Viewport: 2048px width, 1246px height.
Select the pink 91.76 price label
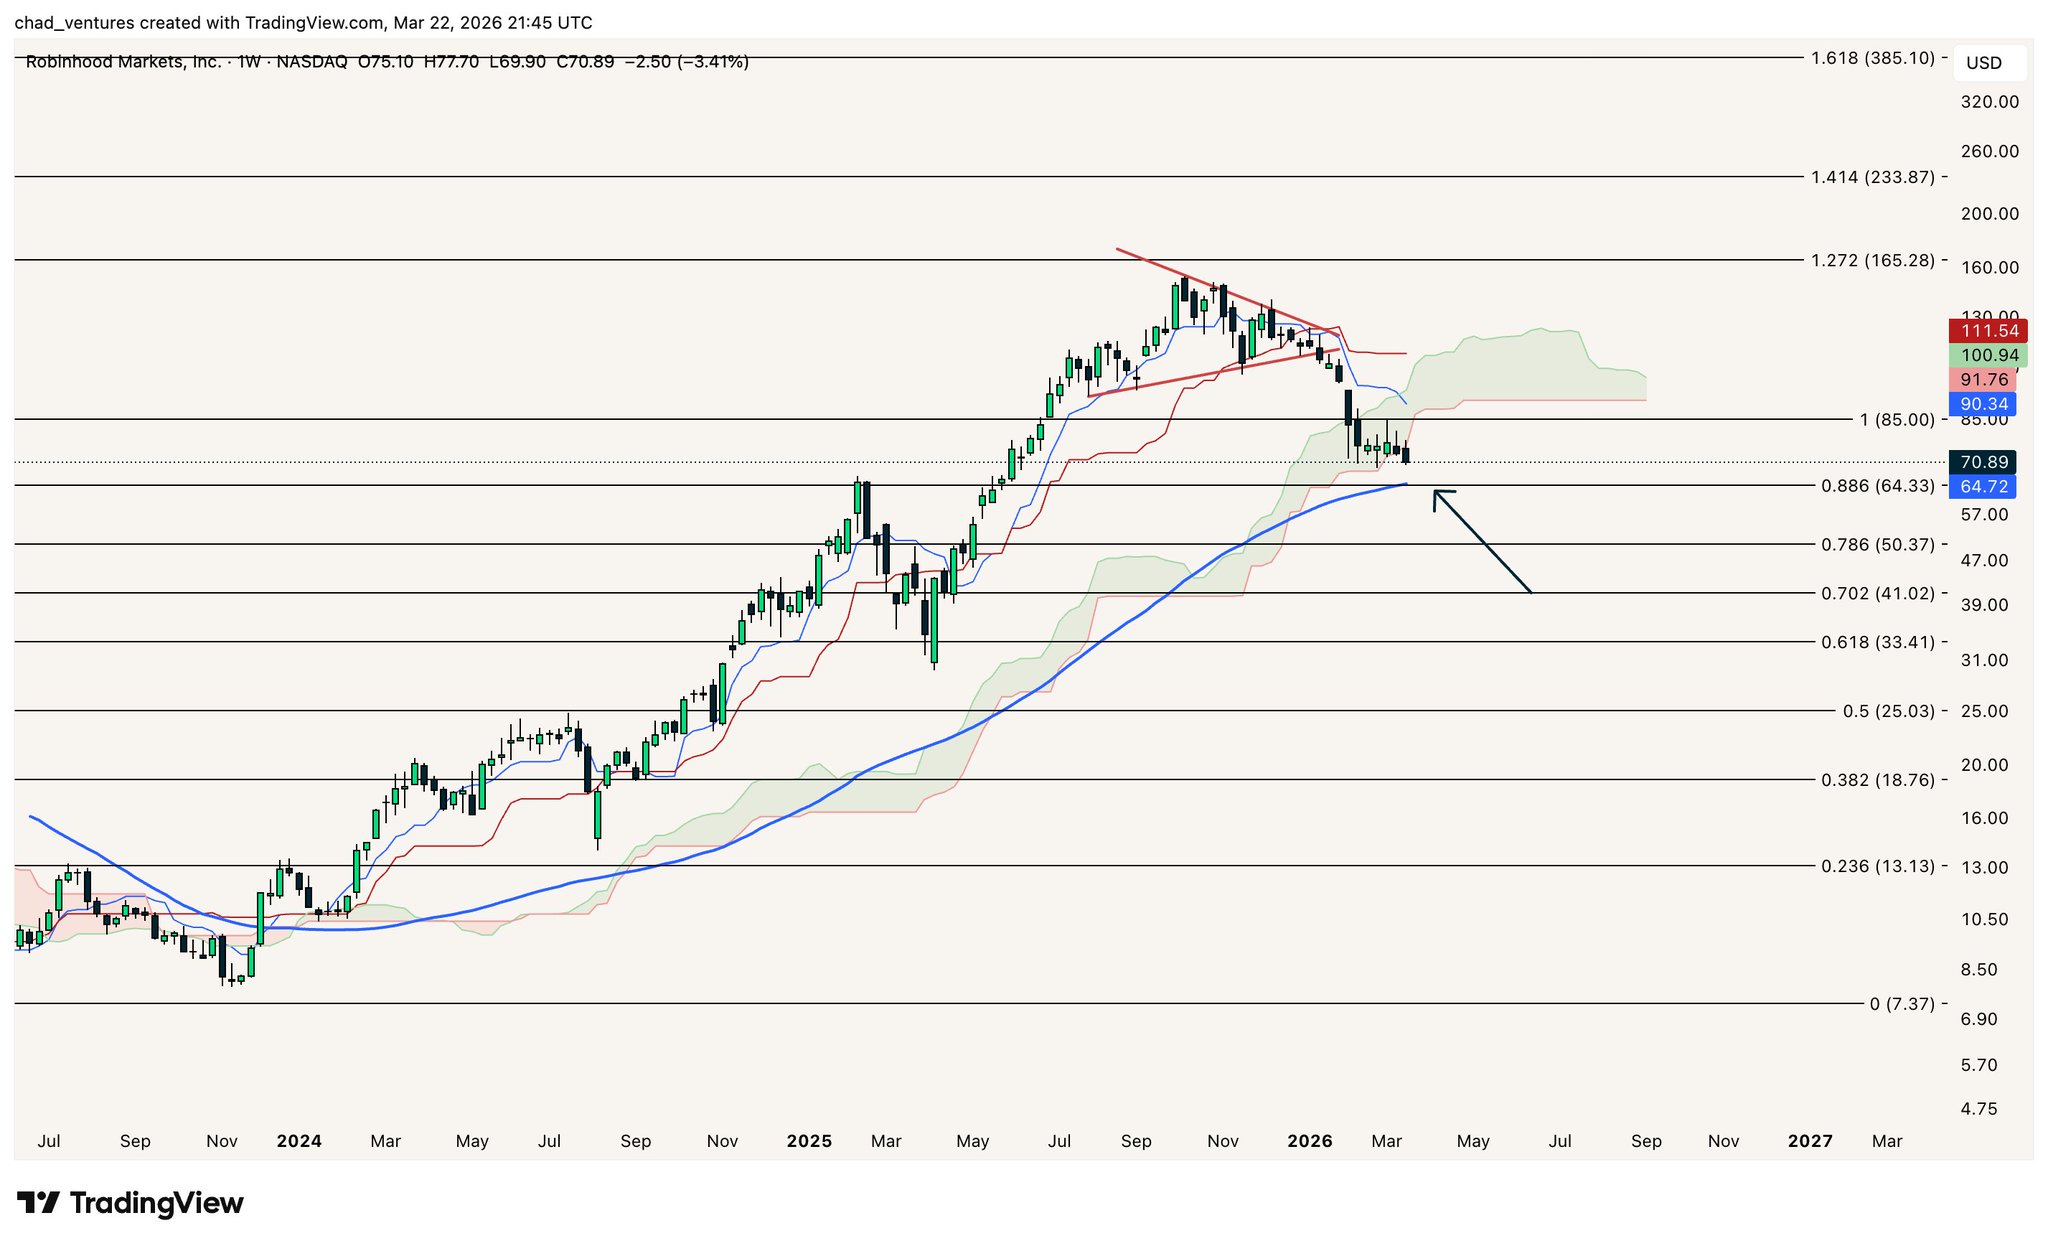tap(1984, 380)
